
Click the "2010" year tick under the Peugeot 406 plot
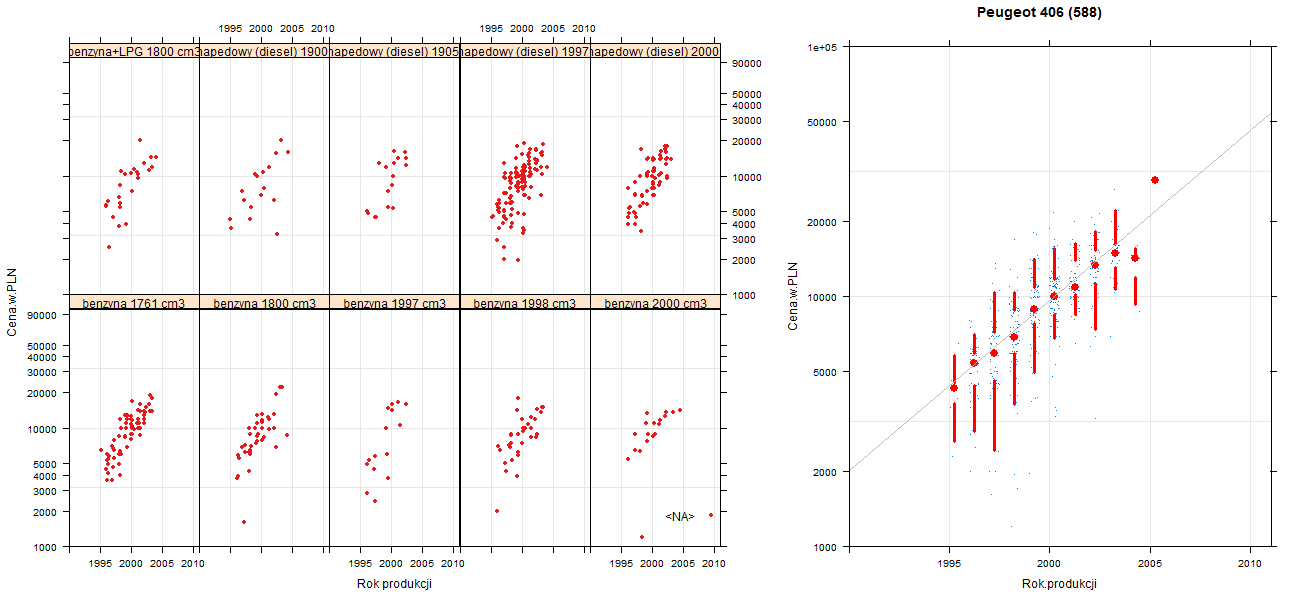point(1251,565)
